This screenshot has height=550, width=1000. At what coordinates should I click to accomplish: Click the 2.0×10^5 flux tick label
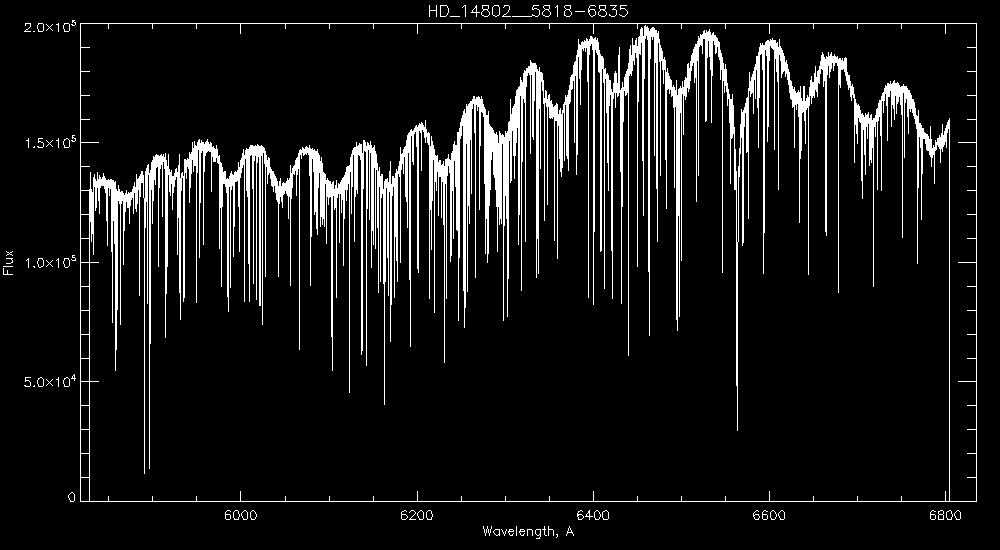coord(52,26)
